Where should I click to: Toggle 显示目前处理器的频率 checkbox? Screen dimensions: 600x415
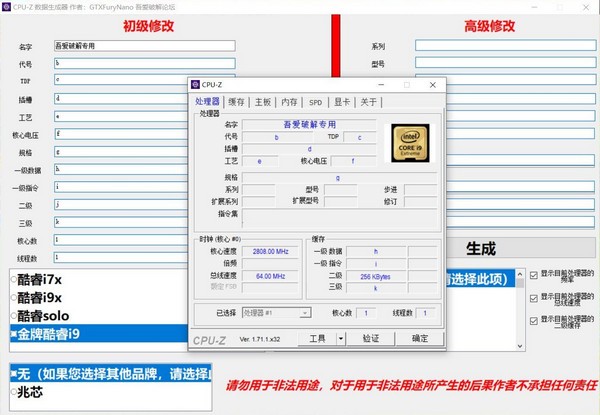point(534,275)
